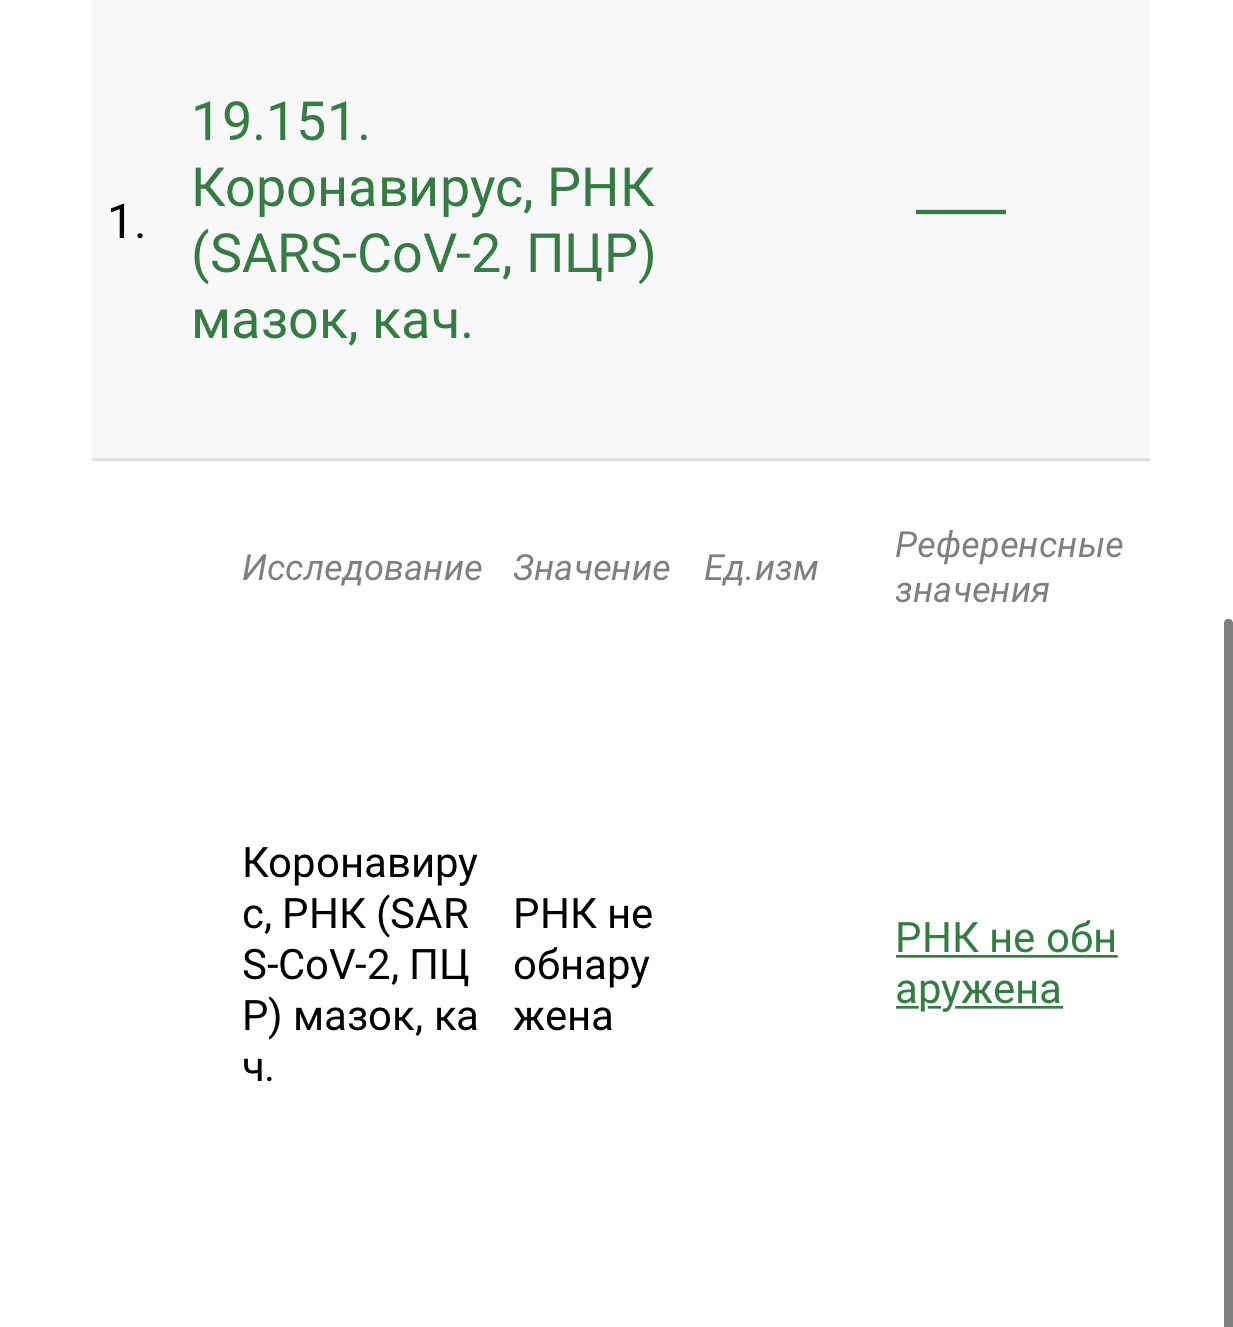Tap the Ед.изм column header
Viewport: 1233px width, 1327px height.
pyautogui.click(x=761, y=568)
